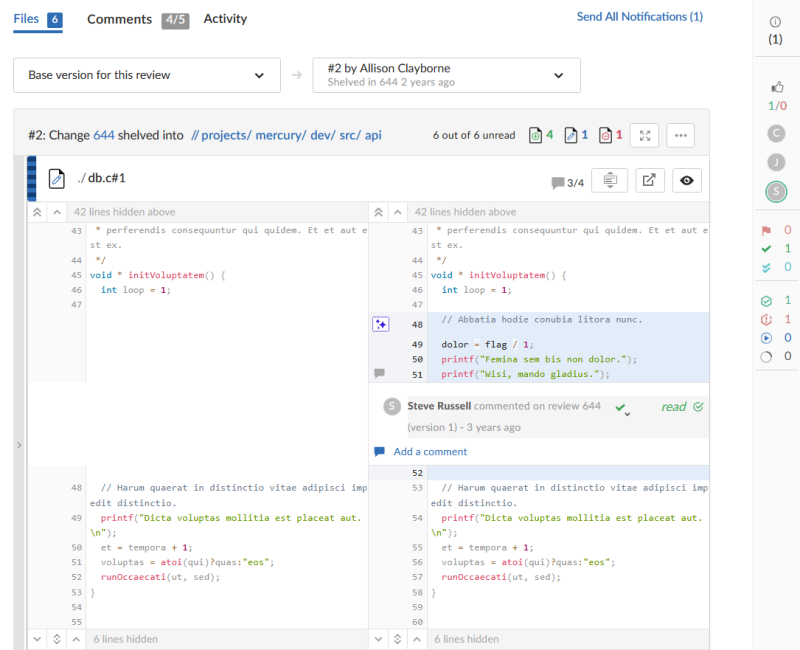Switch to the Activity tab
Screen dimensions: 800x650
[225, 19]
